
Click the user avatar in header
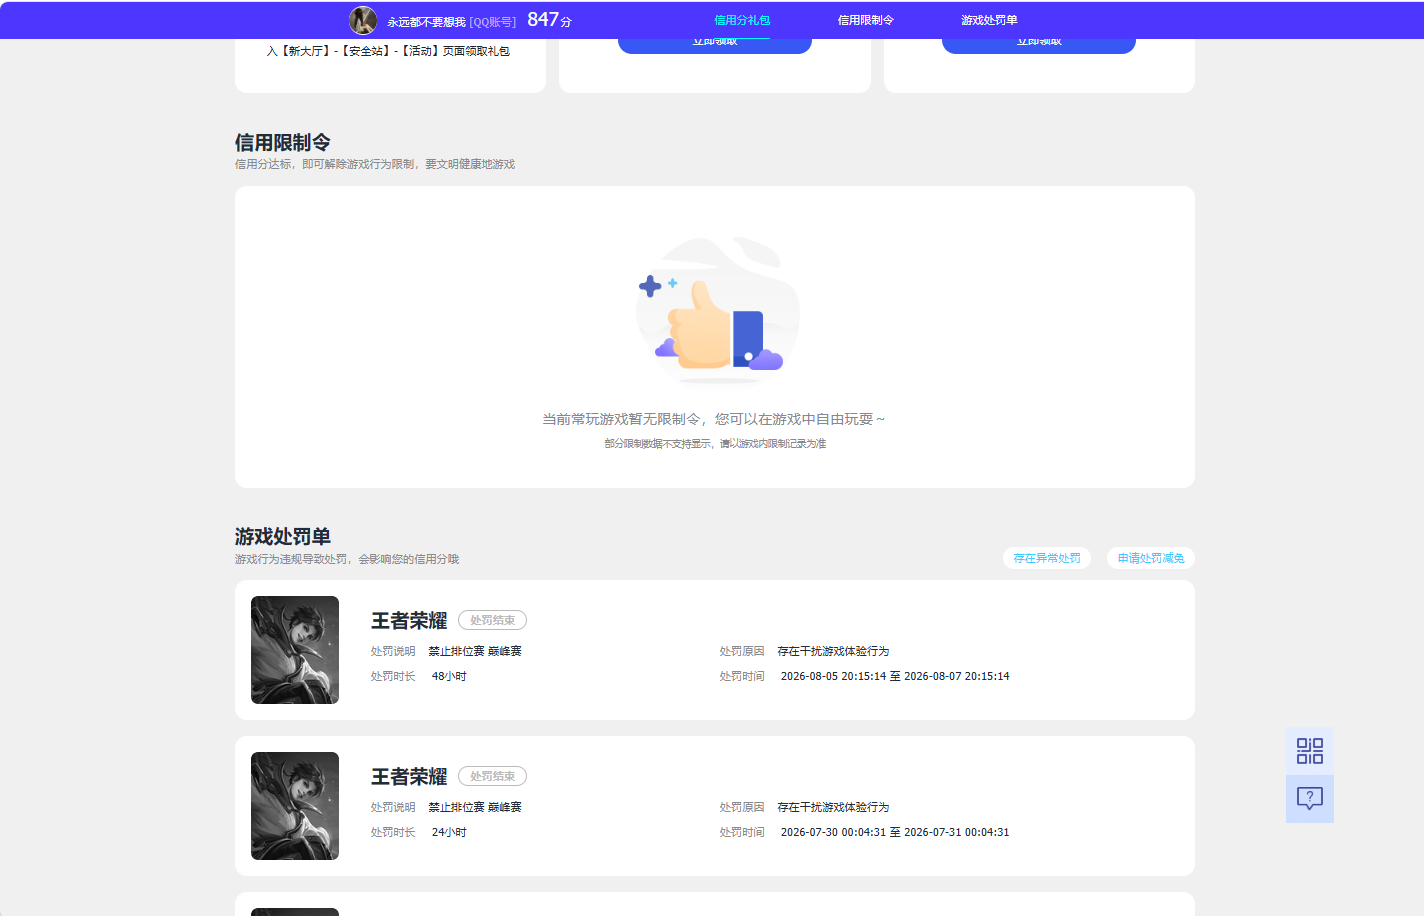(x=363, y=20)
